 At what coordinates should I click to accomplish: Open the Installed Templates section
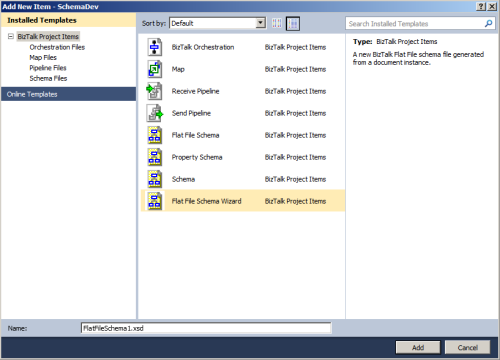coord(68,20)
